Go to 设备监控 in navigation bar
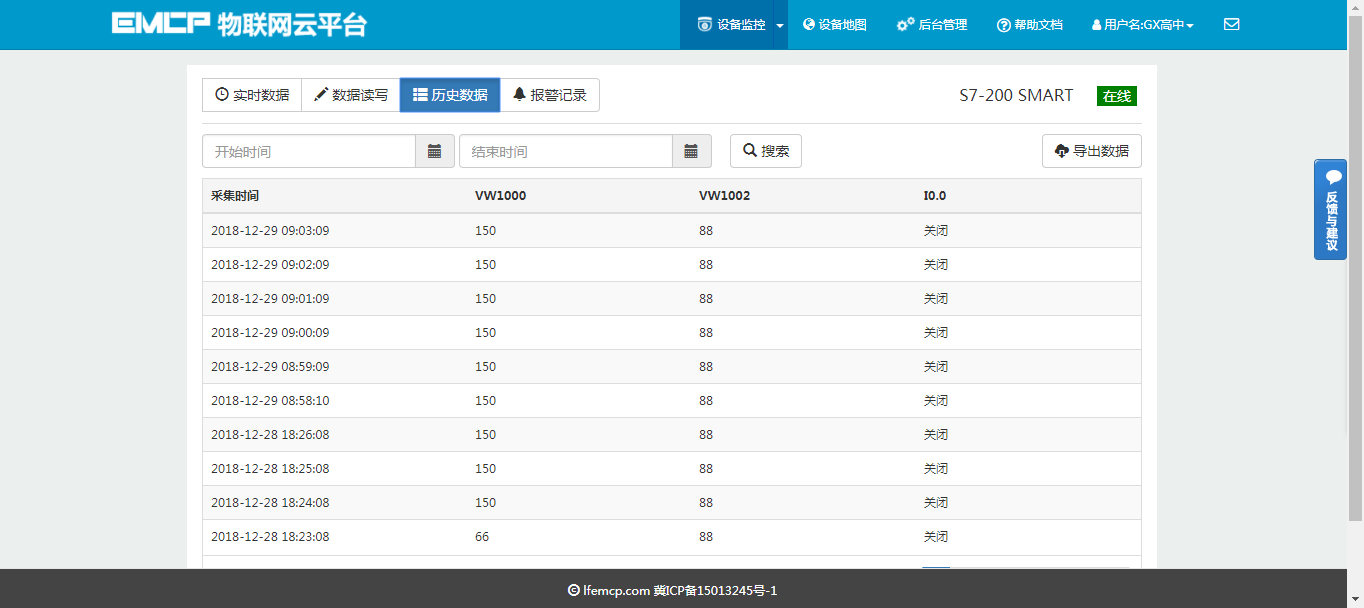The image size is (1364, 608). [731, 25]
